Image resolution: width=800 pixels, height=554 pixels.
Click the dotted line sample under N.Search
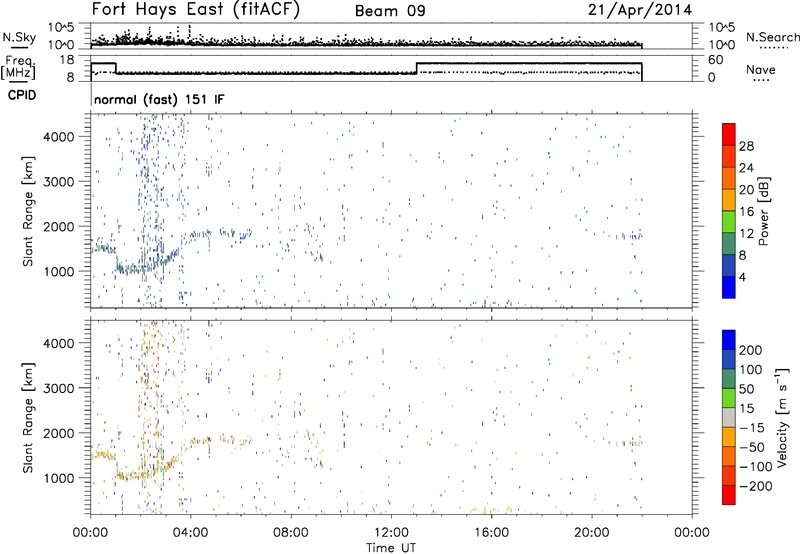click(774, 48)
